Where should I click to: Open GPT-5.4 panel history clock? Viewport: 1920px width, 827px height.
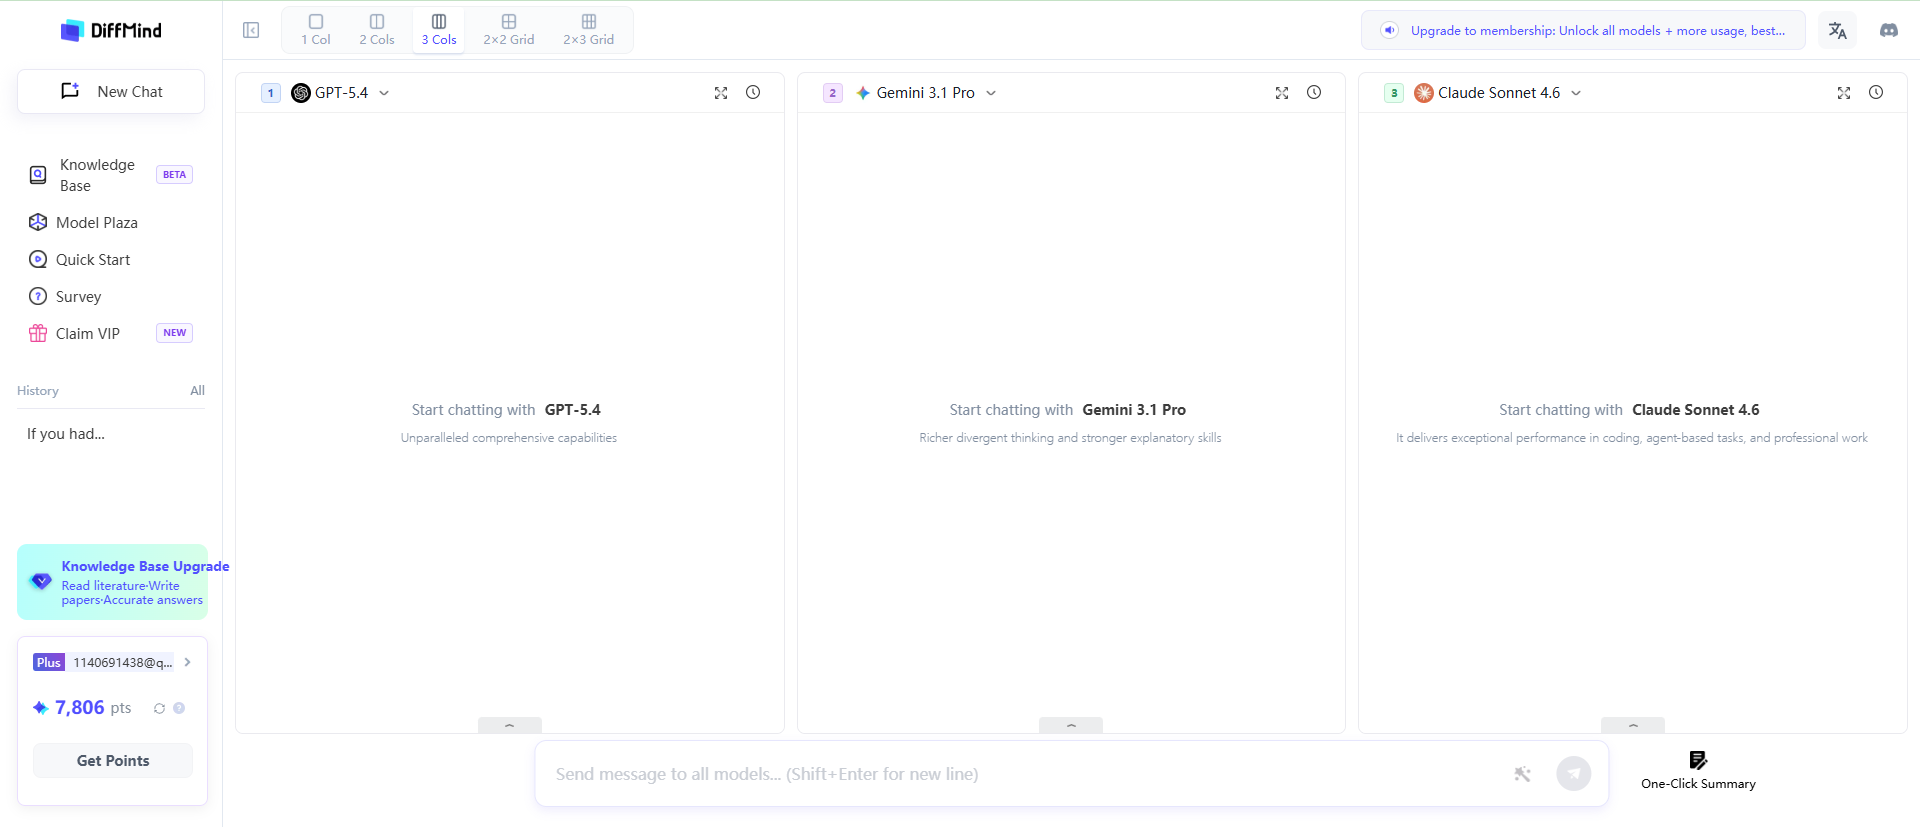tap(753, 92)
